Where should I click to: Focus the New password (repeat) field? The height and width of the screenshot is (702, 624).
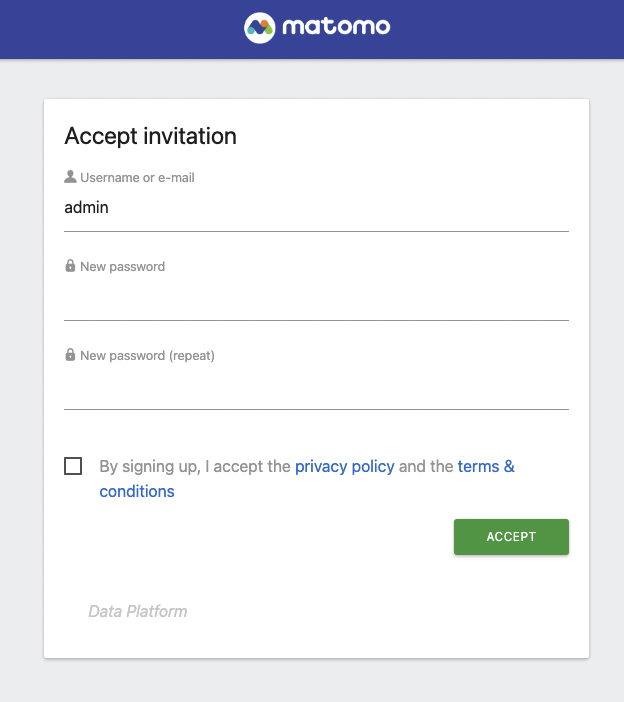pos(316,388)
